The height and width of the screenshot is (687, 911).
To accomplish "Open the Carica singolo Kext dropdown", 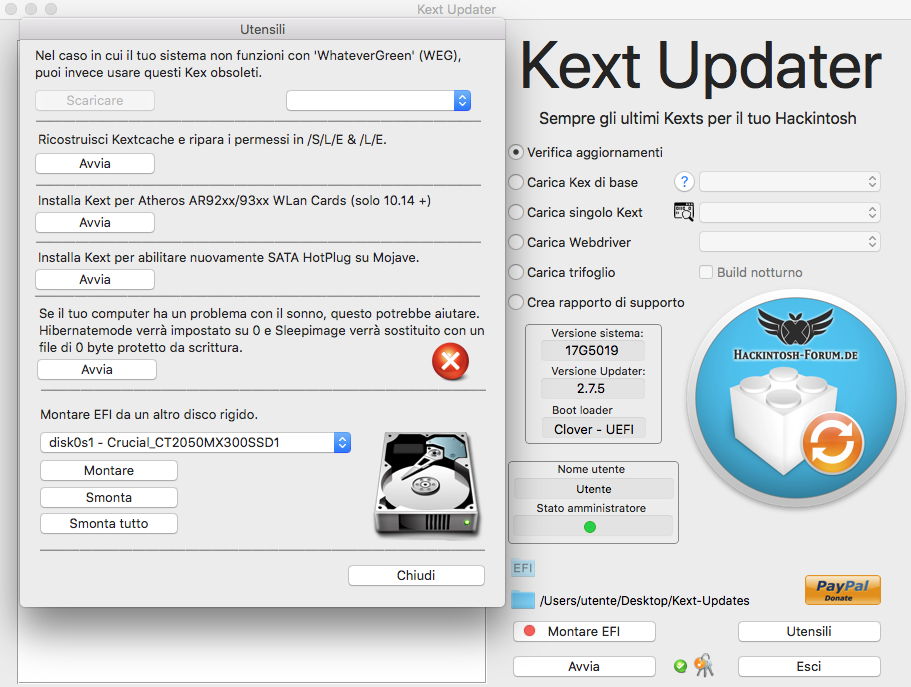I will click(790, 212).
